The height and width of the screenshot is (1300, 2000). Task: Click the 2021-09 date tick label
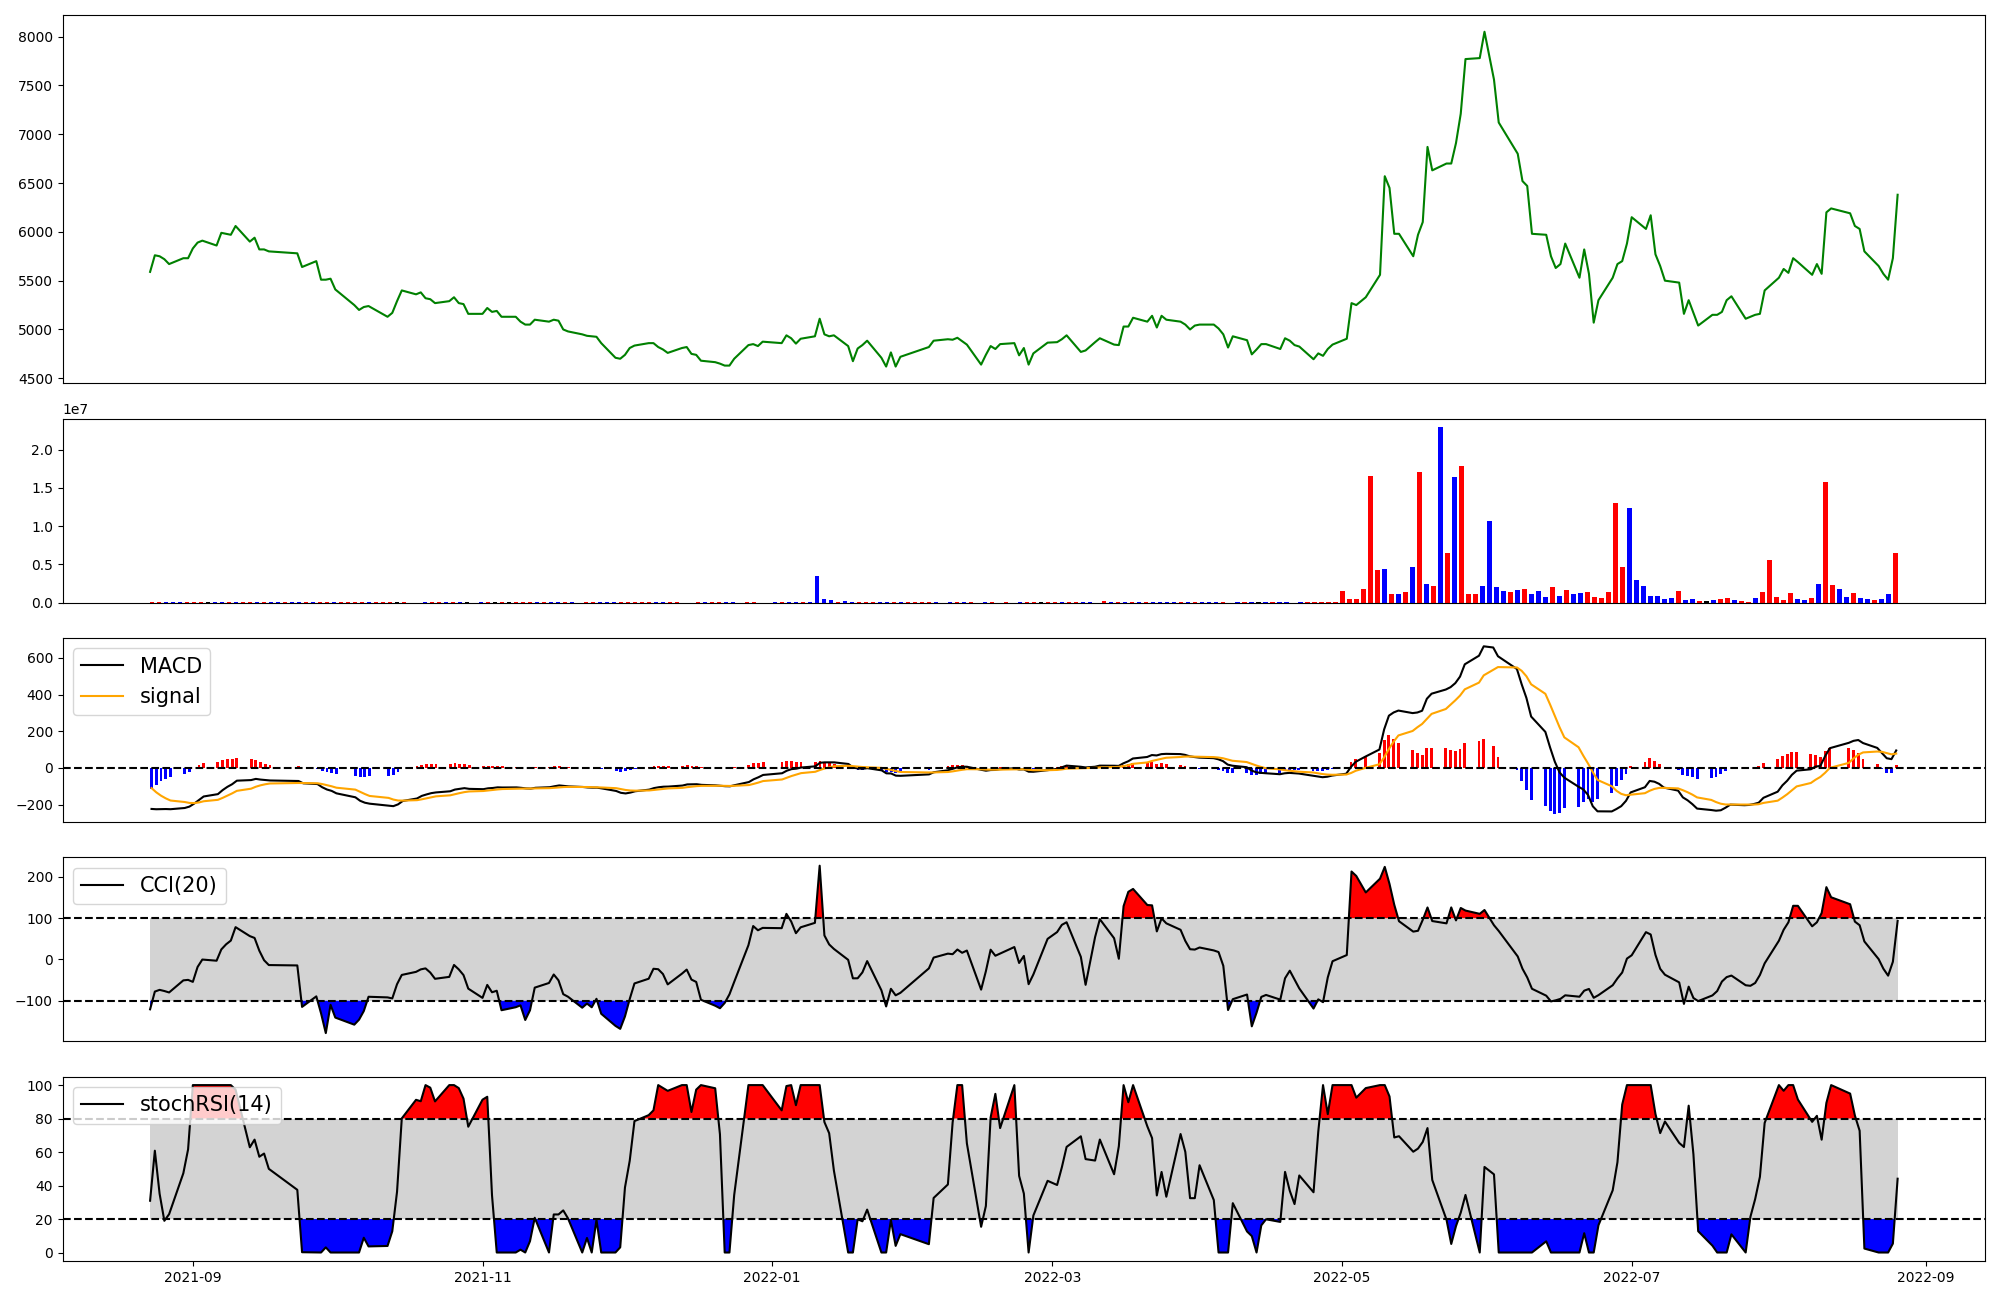point(193,1276)
